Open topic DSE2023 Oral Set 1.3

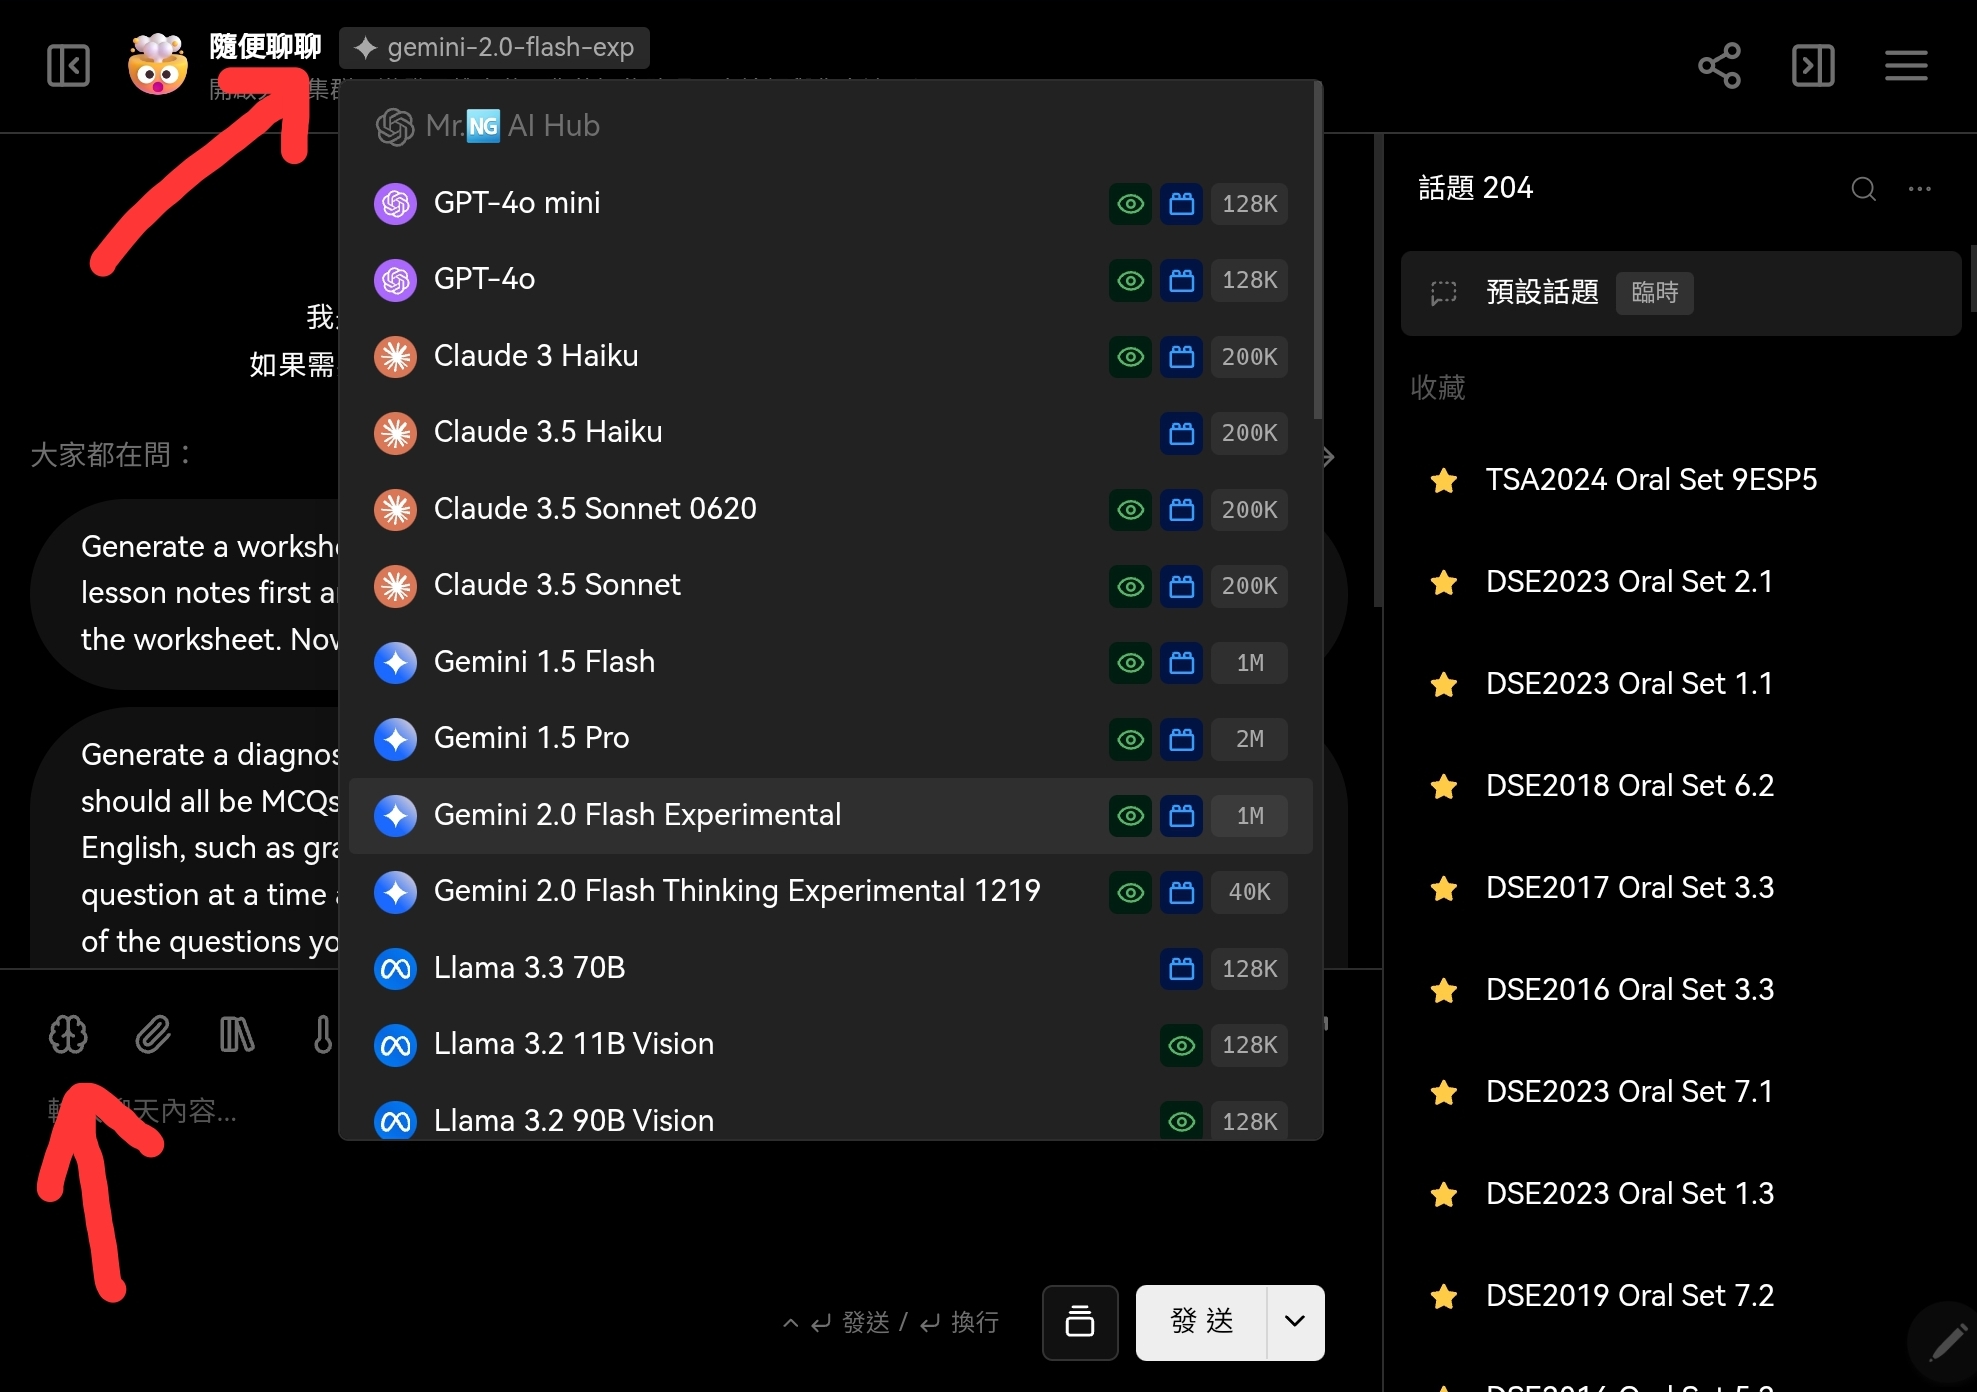[x=1680, y=1195]
